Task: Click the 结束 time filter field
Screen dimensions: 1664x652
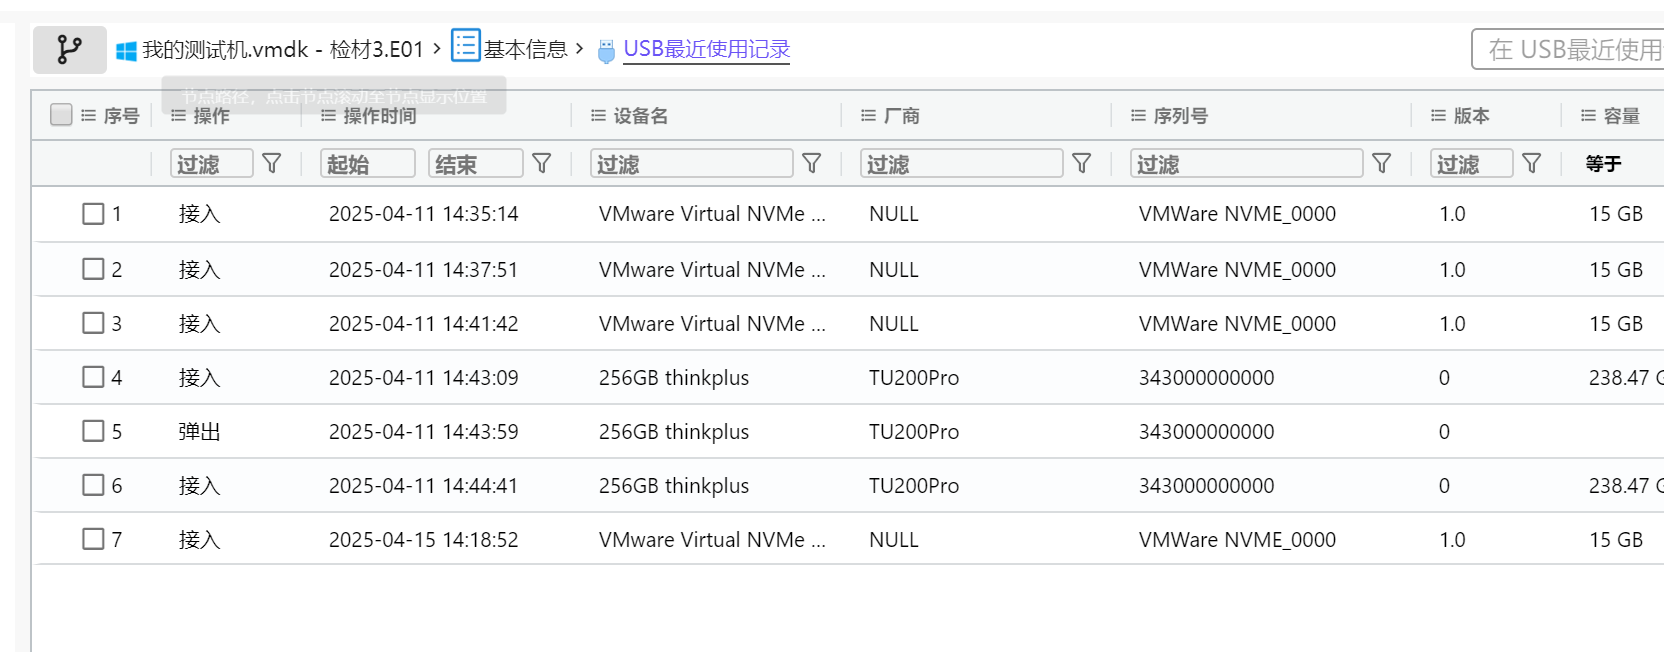Action: [476, 163]
